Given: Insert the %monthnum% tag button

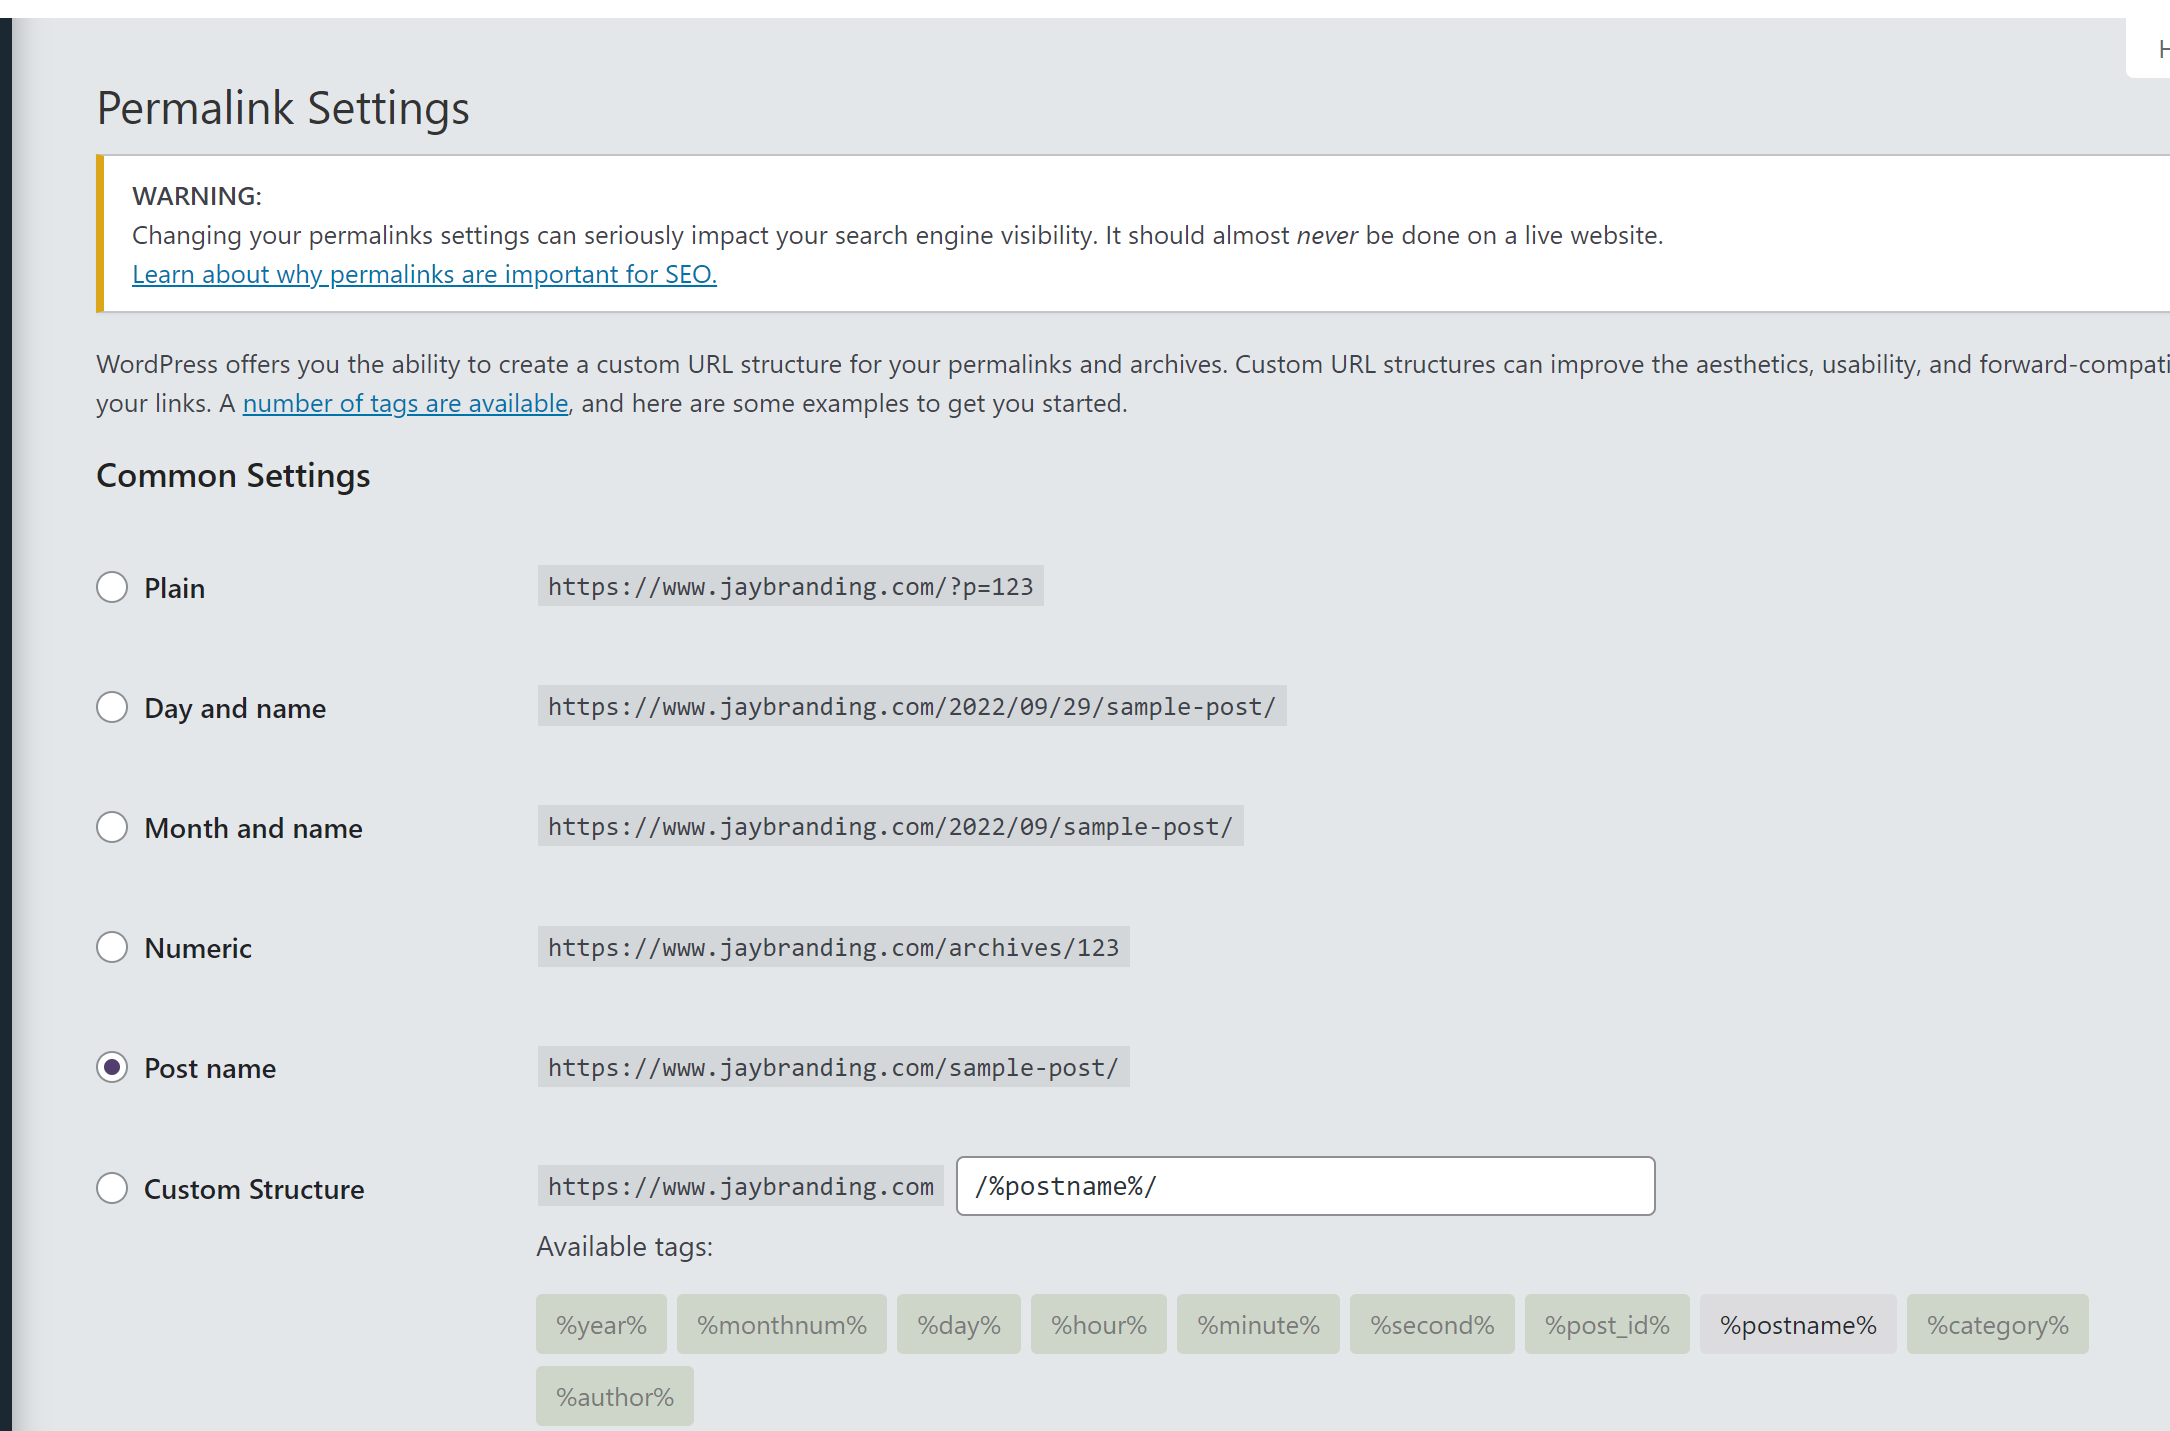Looking at the screenshot, I should pos(781,1325).
